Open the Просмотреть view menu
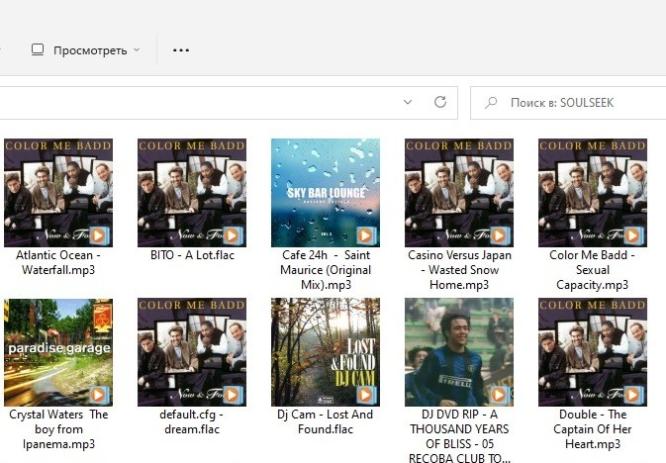The height and width of the screenshot is (463, 666). [x=88, y=50]
